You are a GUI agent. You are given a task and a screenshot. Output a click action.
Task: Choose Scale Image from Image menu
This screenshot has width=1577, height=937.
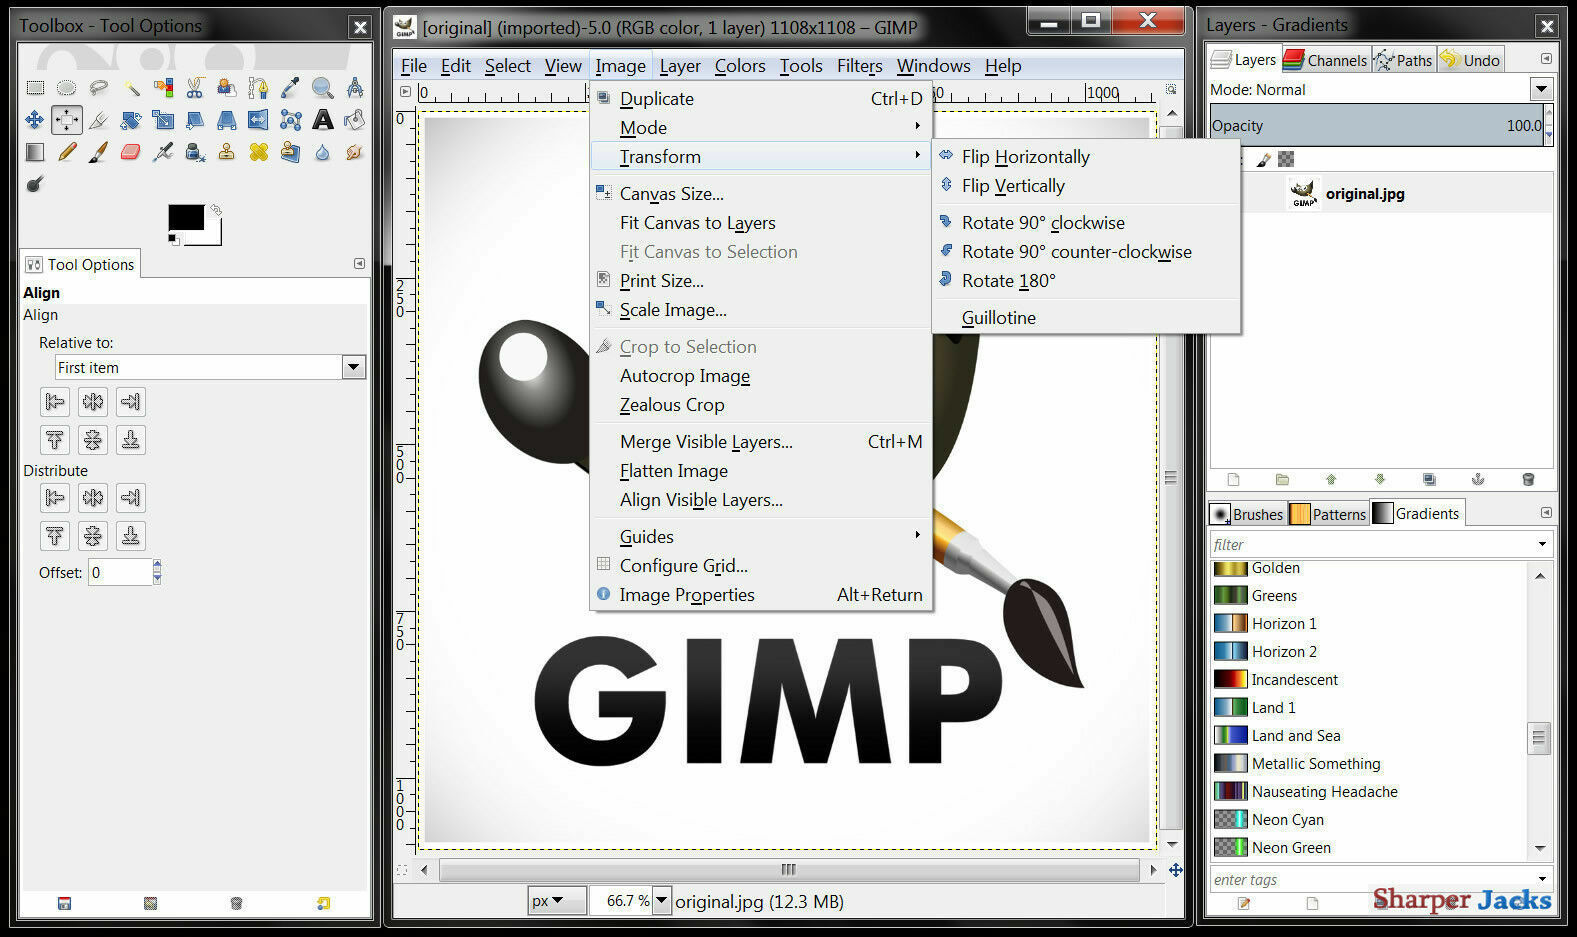[761, 310]
